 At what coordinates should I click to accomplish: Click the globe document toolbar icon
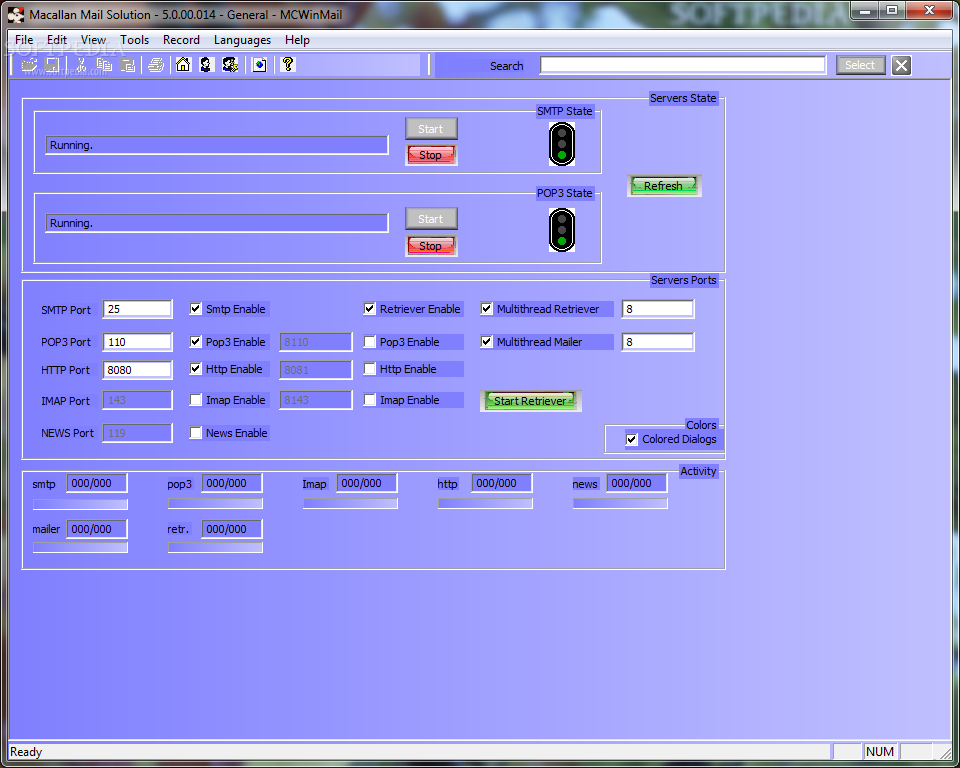tap(260, 65)
